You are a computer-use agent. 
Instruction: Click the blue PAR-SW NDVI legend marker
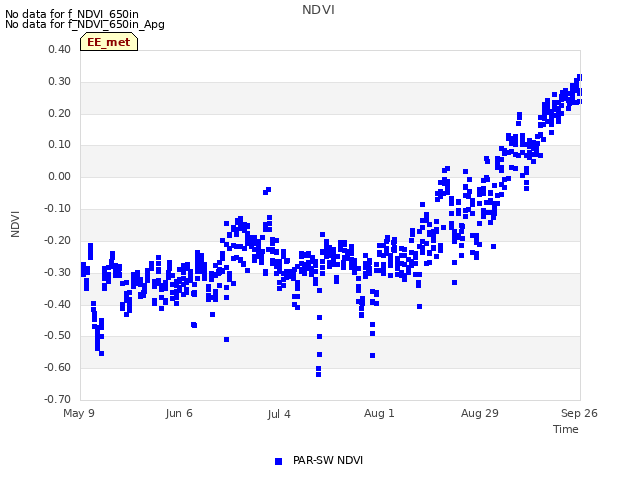click(x=278, y=461)
